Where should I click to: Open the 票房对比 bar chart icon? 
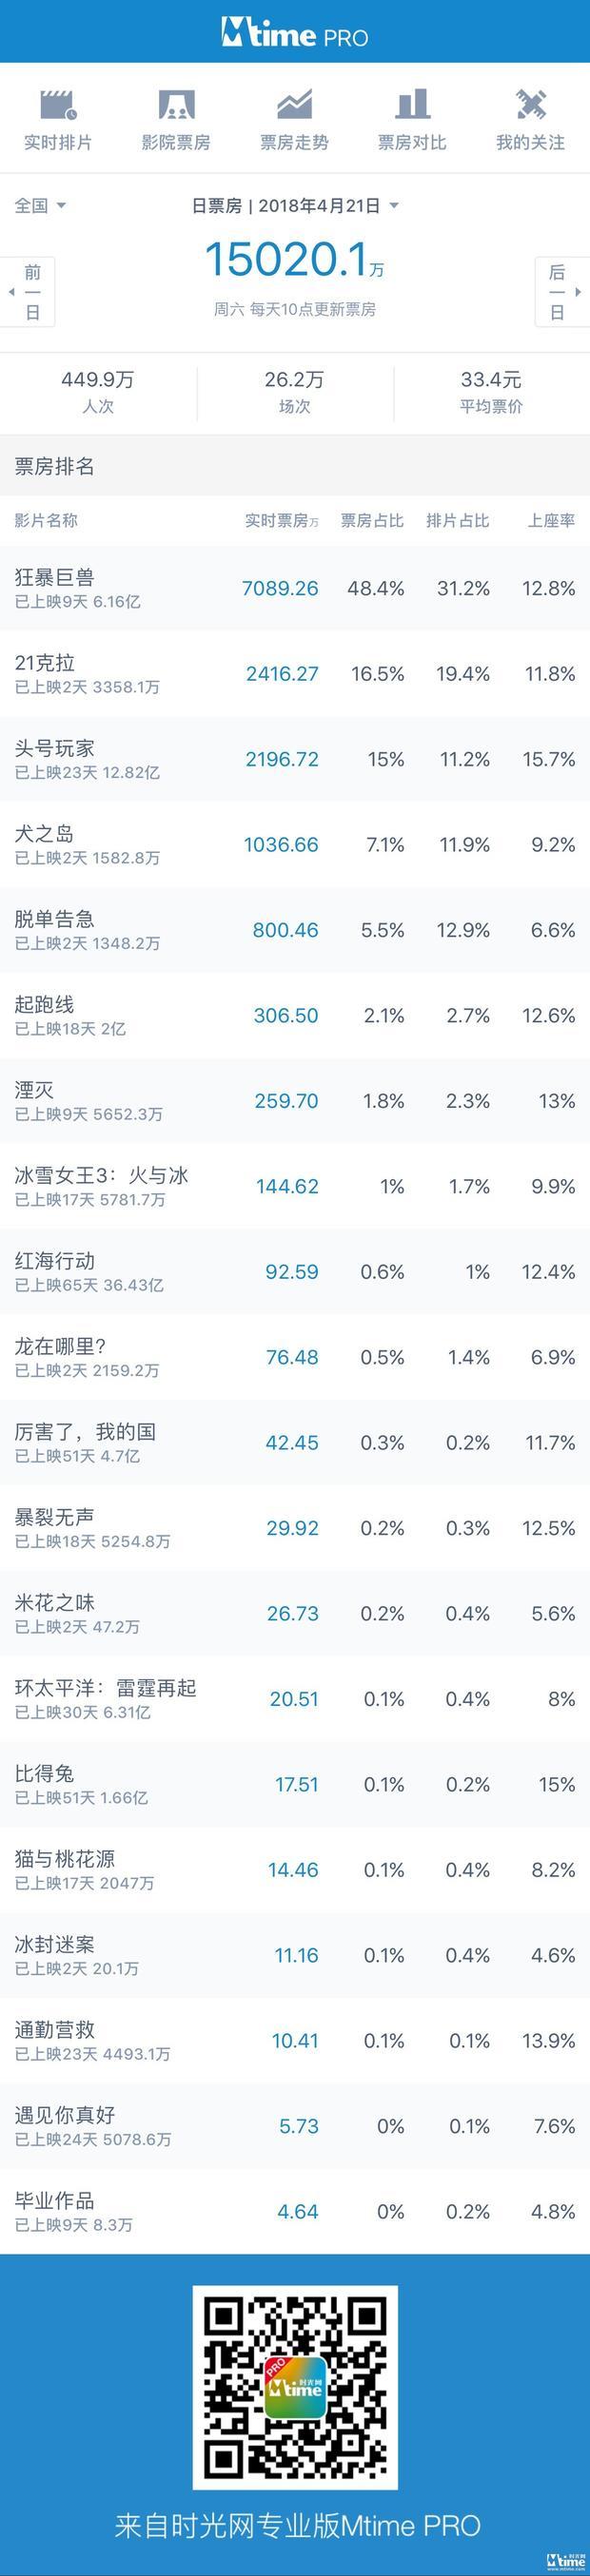(x=412, y=104)
